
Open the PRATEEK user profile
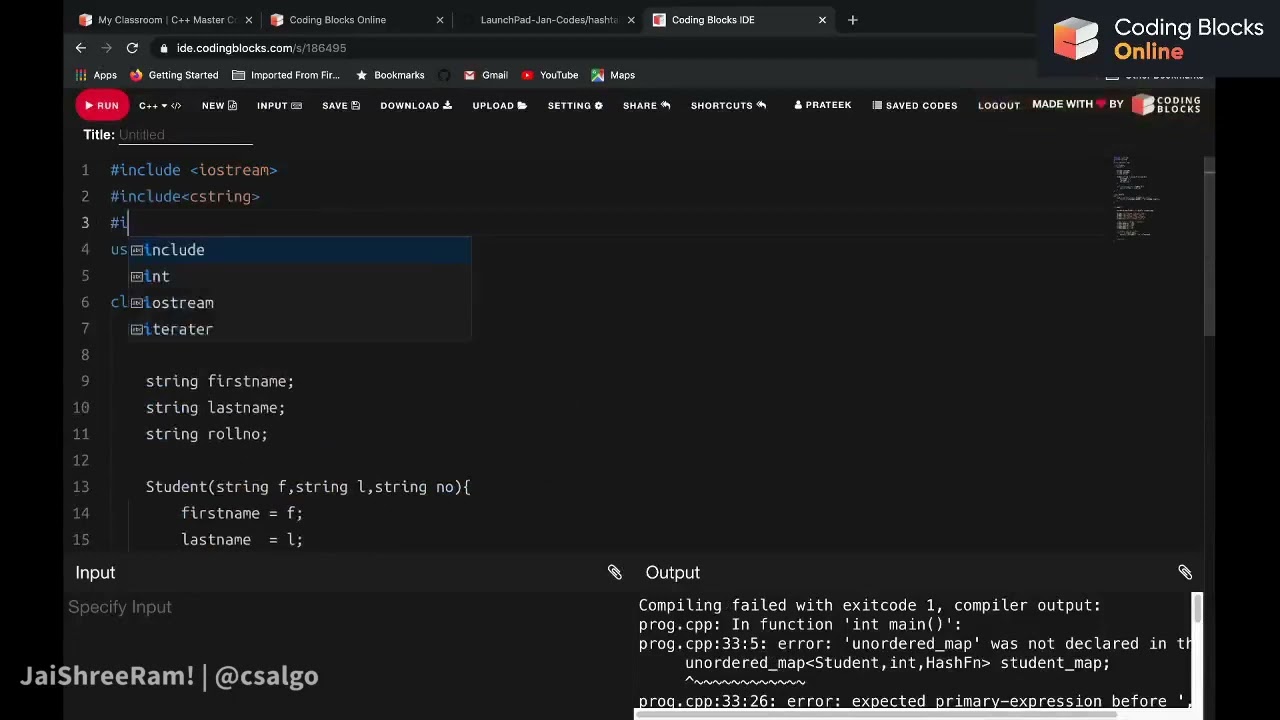(x=822, y=105)
